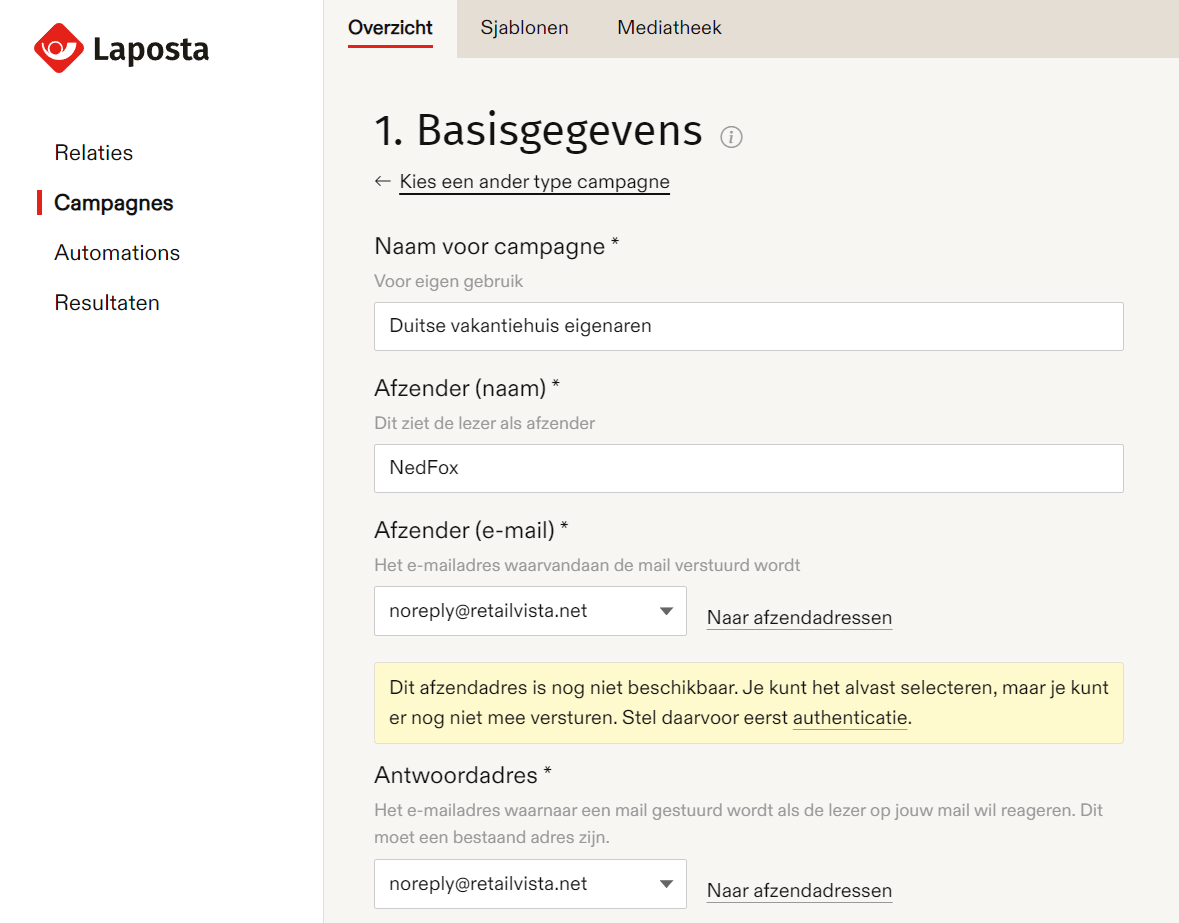Viewport: 1179px width, 923px height.
Task: Click the back arrow before the campaign type link
Action: coord(382,181)
